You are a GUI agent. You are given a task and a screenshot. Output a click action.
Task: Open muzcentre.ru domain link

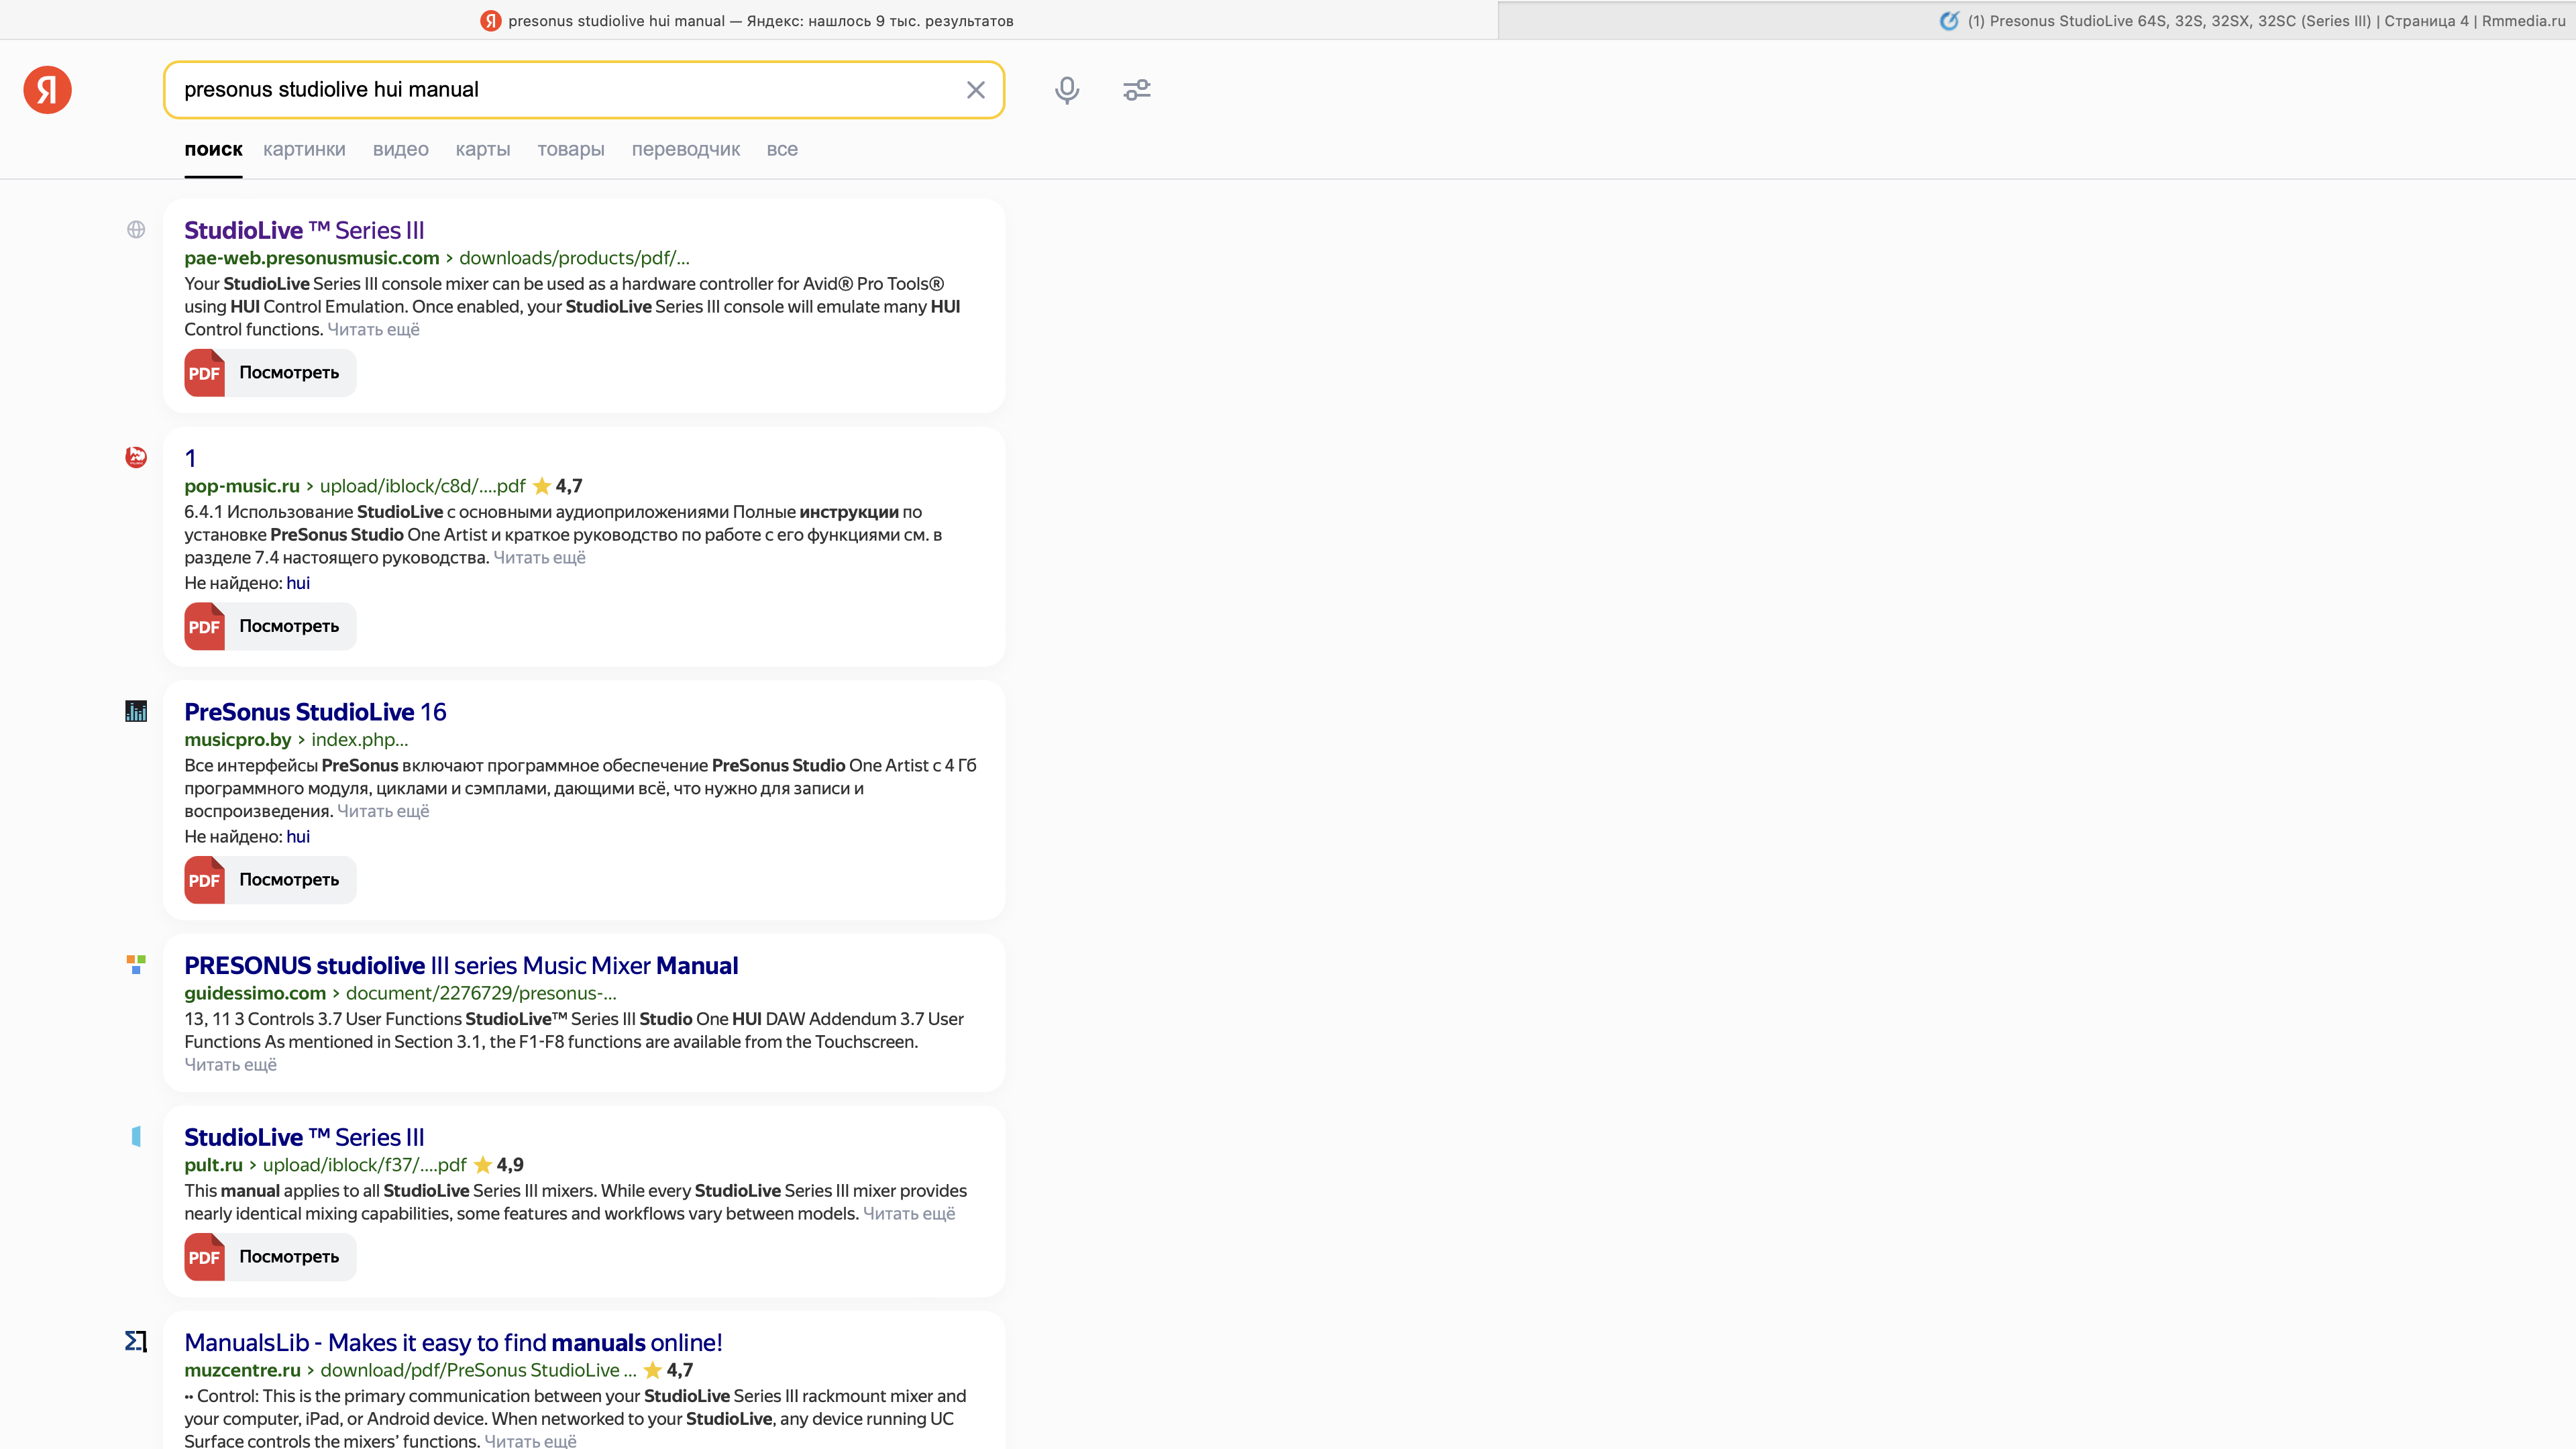coord(242,1370)
